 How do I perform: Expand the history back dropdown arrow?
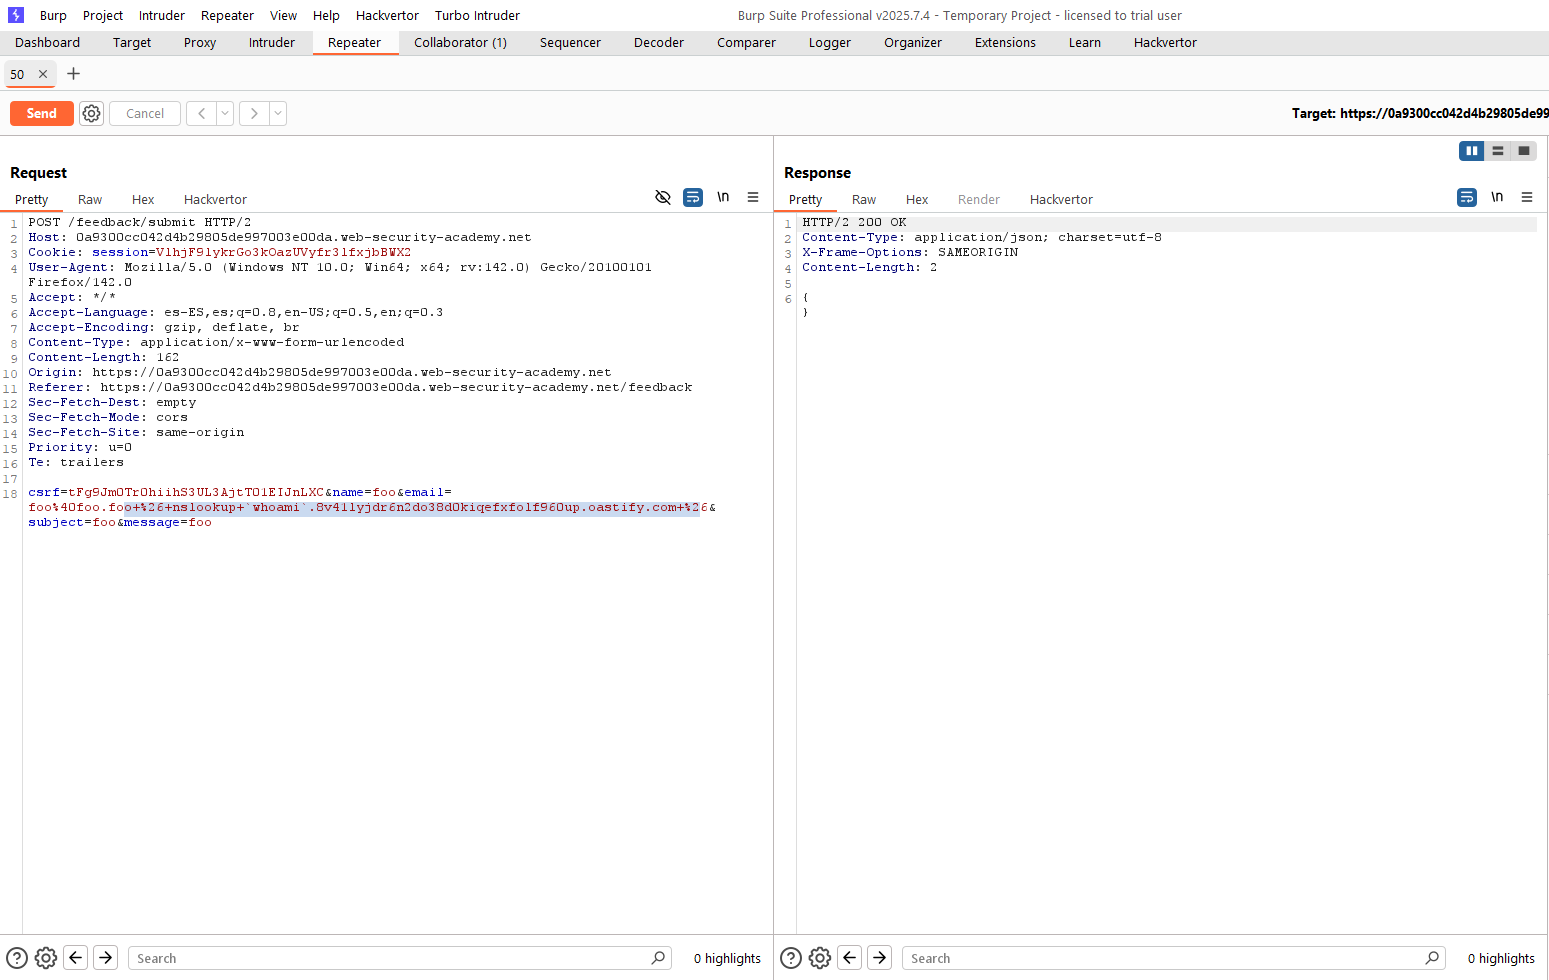225,114
